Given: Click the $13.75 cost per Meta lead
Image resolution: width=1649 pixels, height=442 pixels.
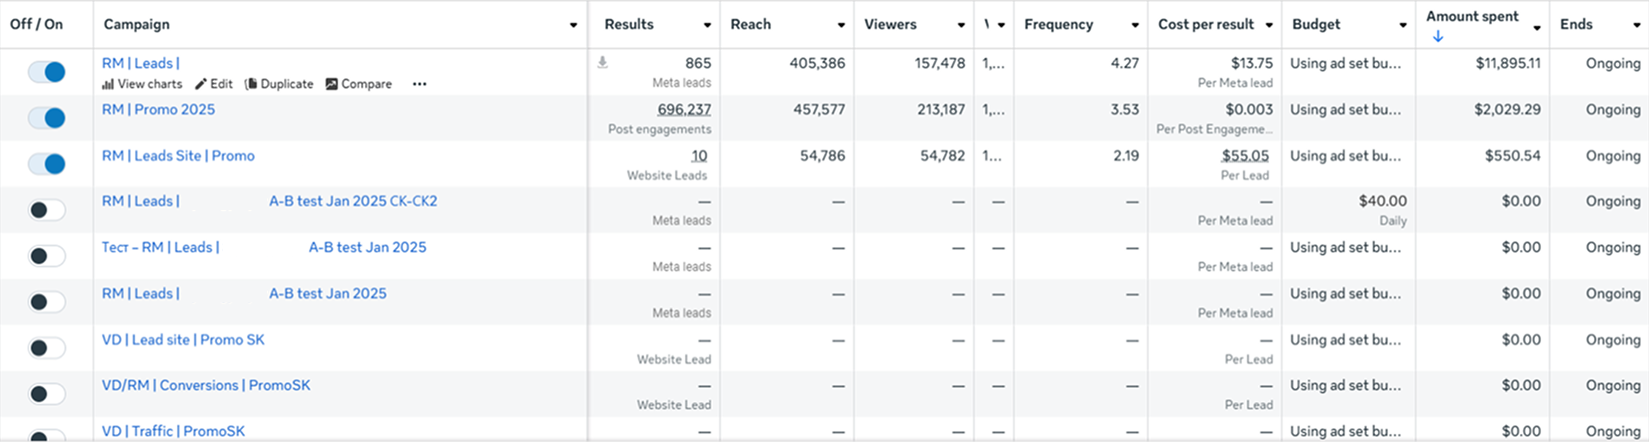Looking at the screenshot, I should [x=1252, y=63].
